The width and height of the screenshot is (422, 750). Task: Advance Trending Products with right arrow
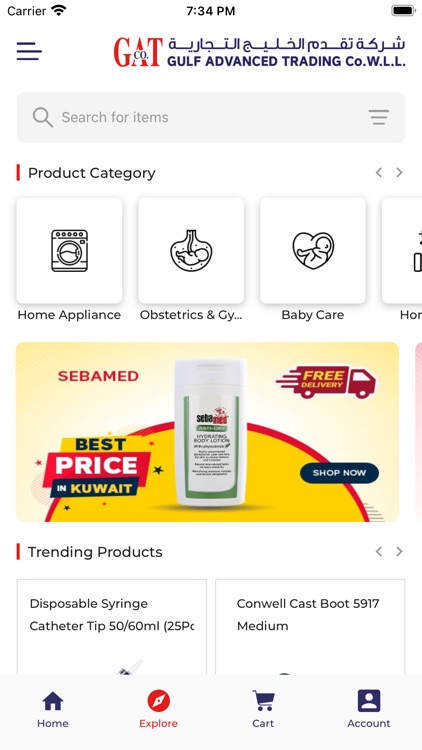(x=399, y=551)
